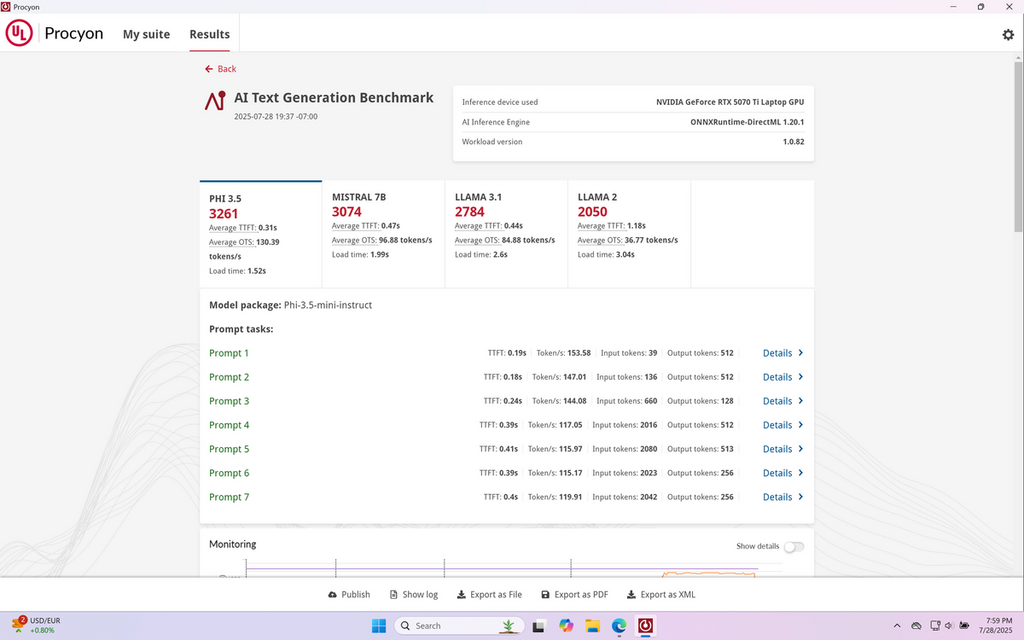This screenshot has width=1024, height=640.
Task: Open the Windows Start menu
Action: coord(379,626)
